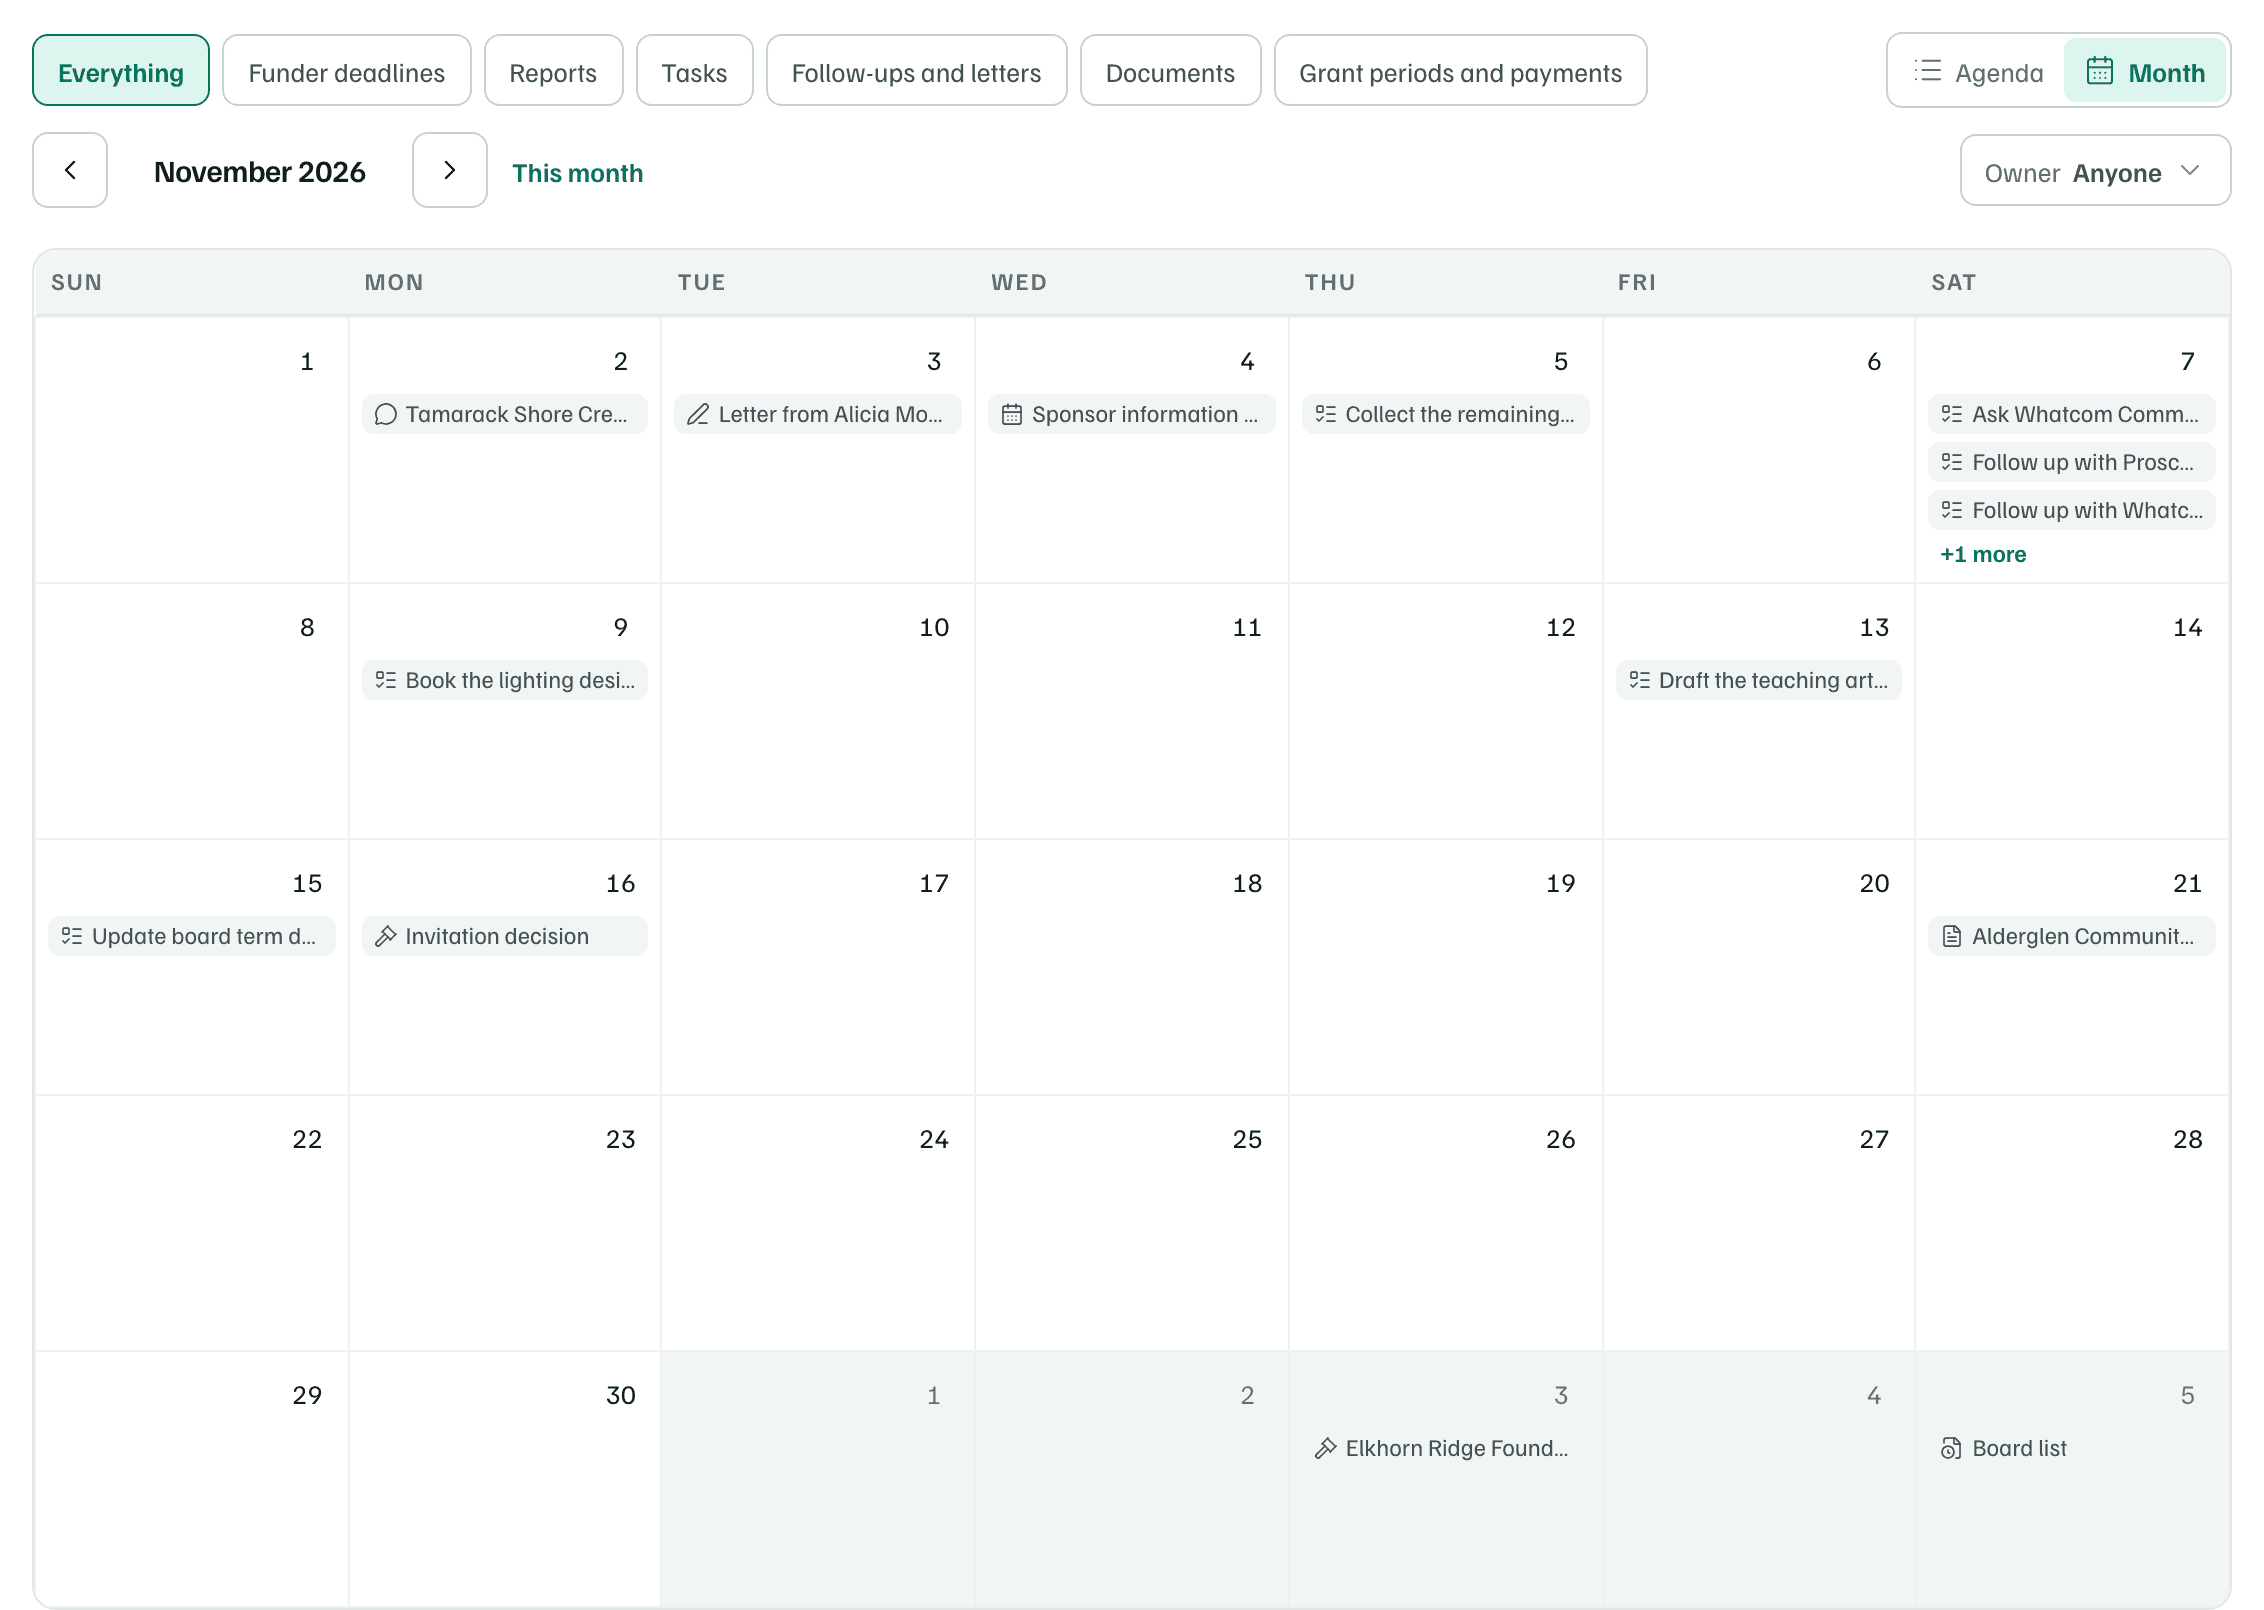The image size is (2264, 1610).
Task: Go to the previous month arrow
Action: [x=70, y=171]
